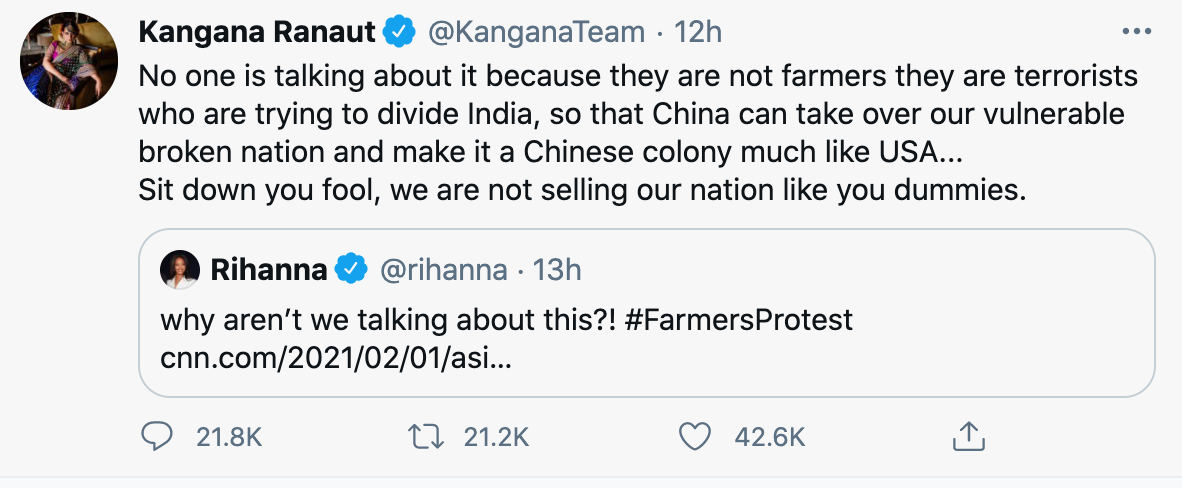This screenshot has height=488, width=1182.
Task: Visit the @KanganaTeam handle
Action: click(x=536, y=32)
